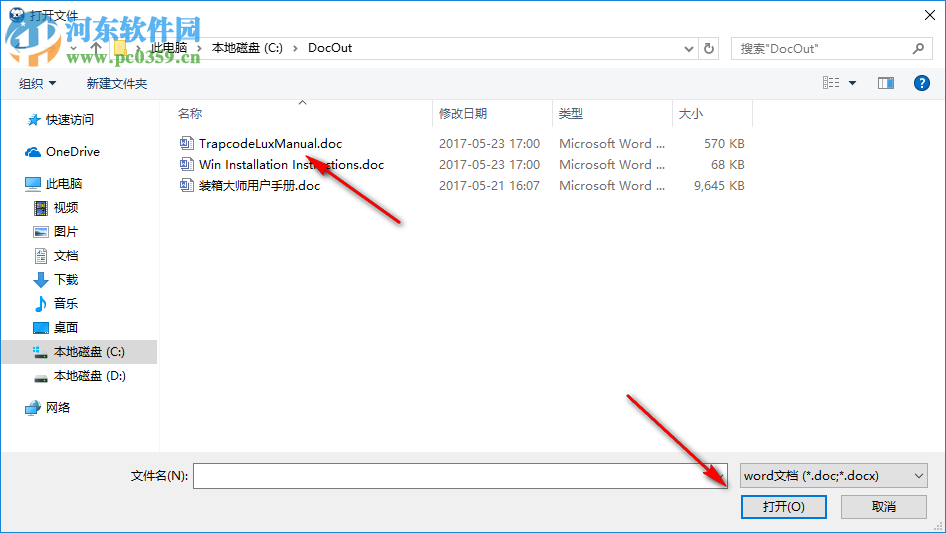
Task: Click the 2017-05-21 16:07 date cell
Action: pos(489,186)
